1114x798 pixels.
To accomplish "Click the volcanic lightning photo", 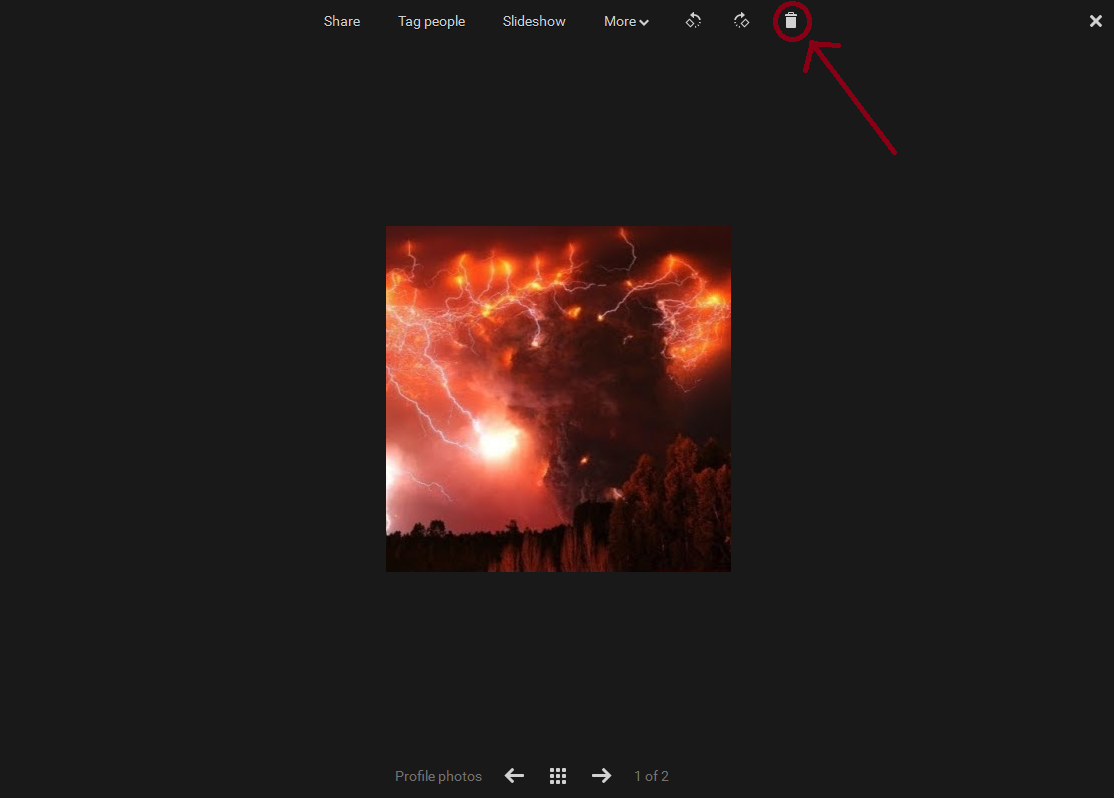I will point(558,399).
